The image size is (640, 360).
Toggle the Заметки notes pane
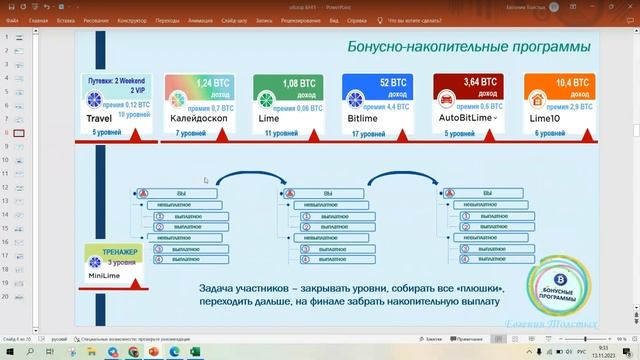tap(431, 339)
